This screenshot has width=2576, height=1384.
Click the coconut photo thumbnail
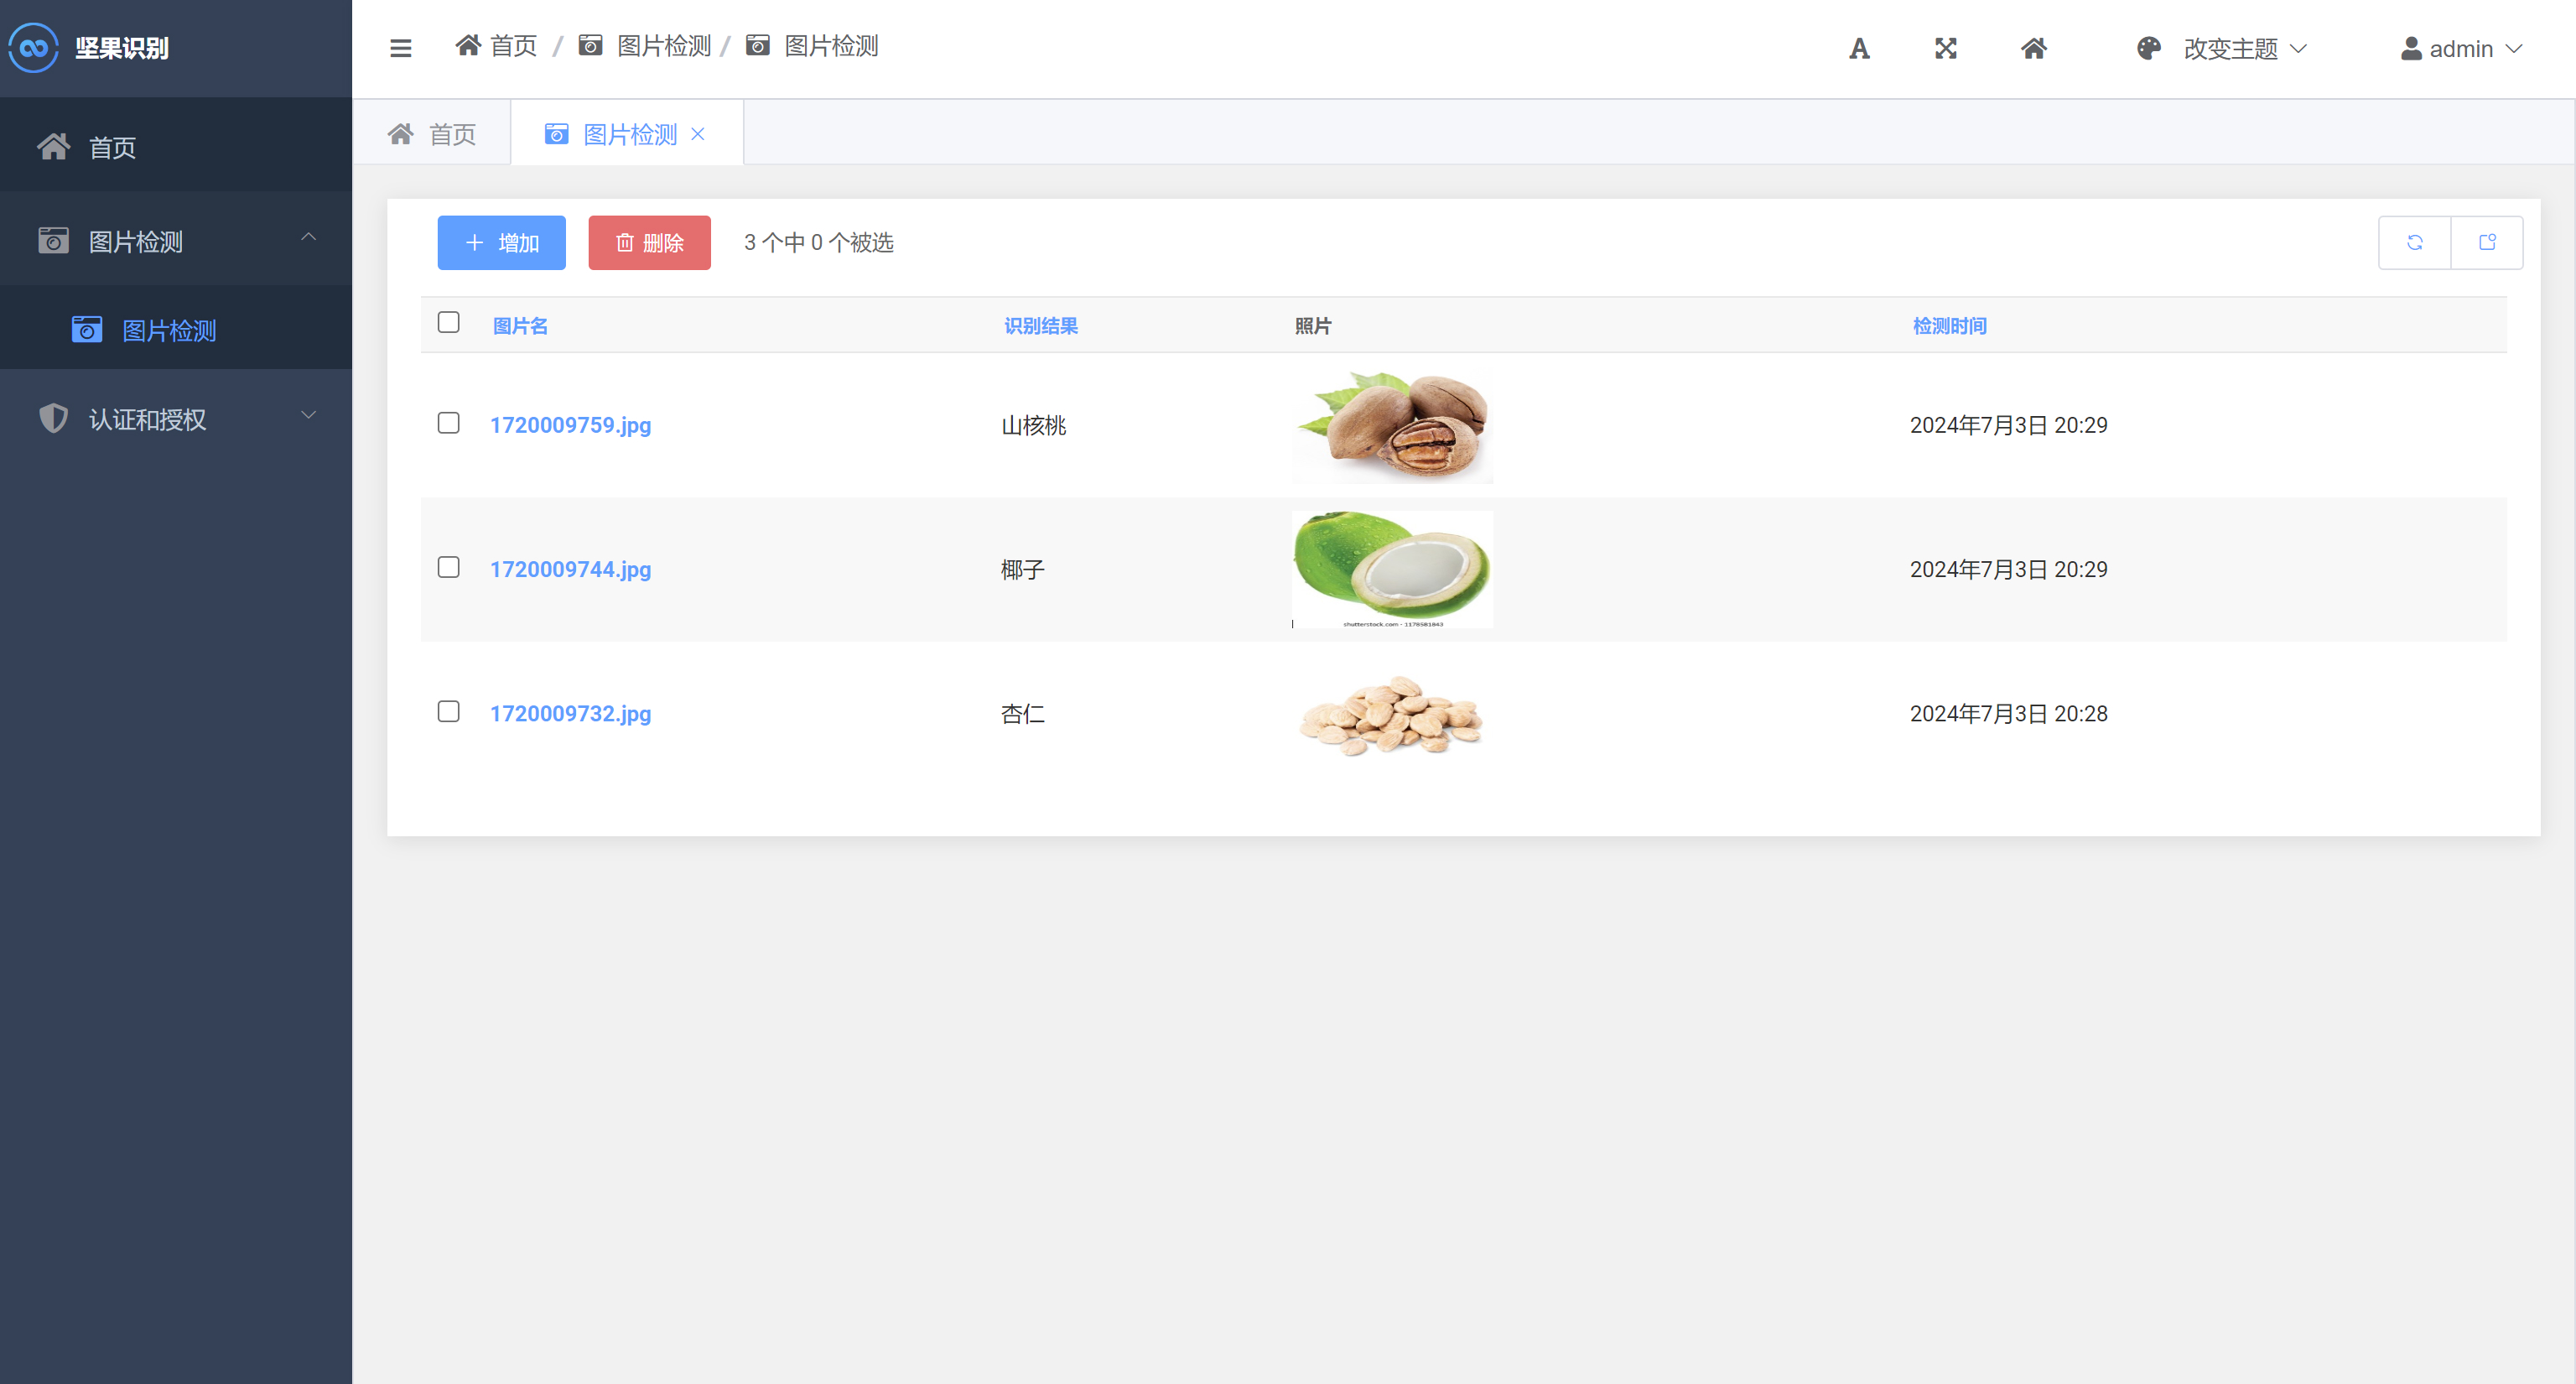click(1391, 569)
